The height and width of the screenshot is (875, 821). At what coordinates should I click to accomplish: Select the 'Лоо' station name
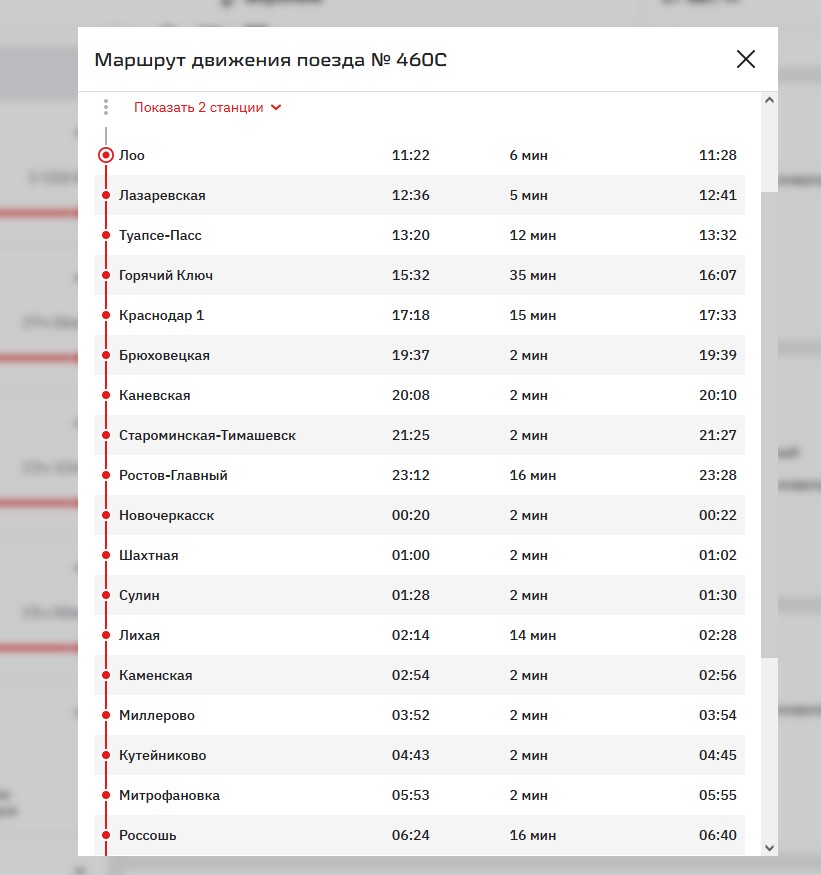(132, 155)
